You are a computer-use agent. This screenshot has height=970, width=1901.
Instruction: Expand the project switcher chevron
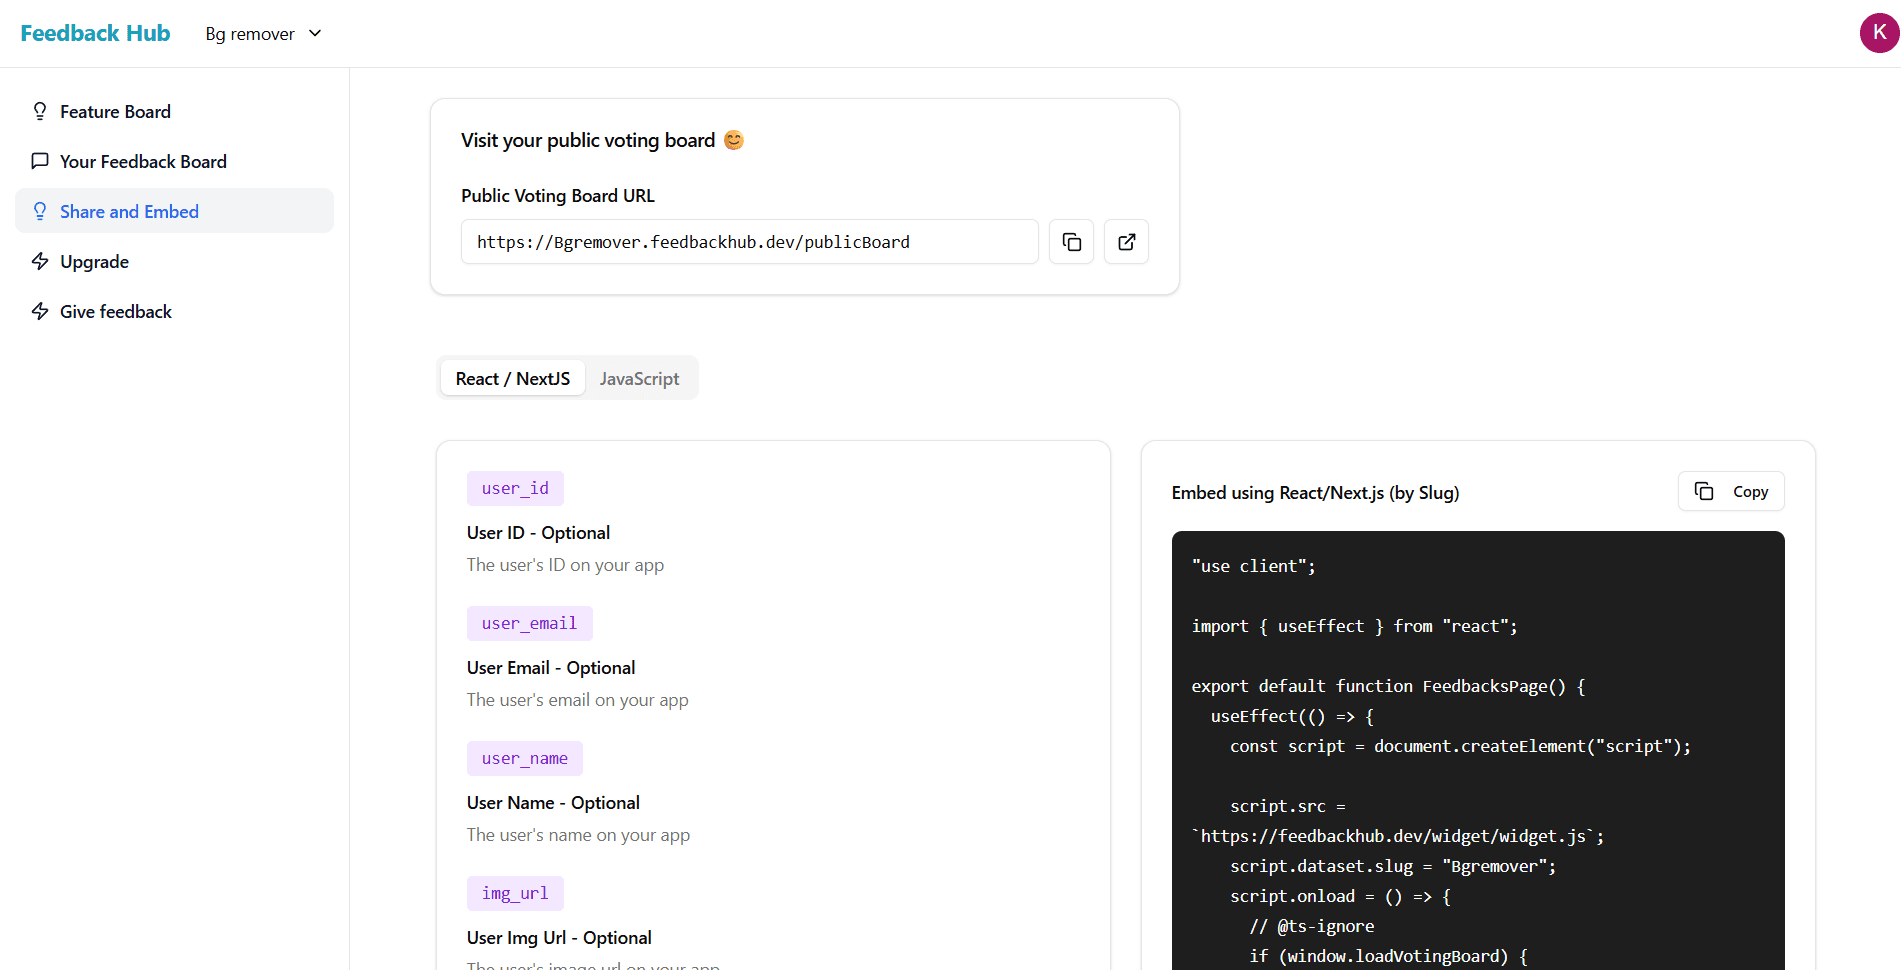click(314, 33)
